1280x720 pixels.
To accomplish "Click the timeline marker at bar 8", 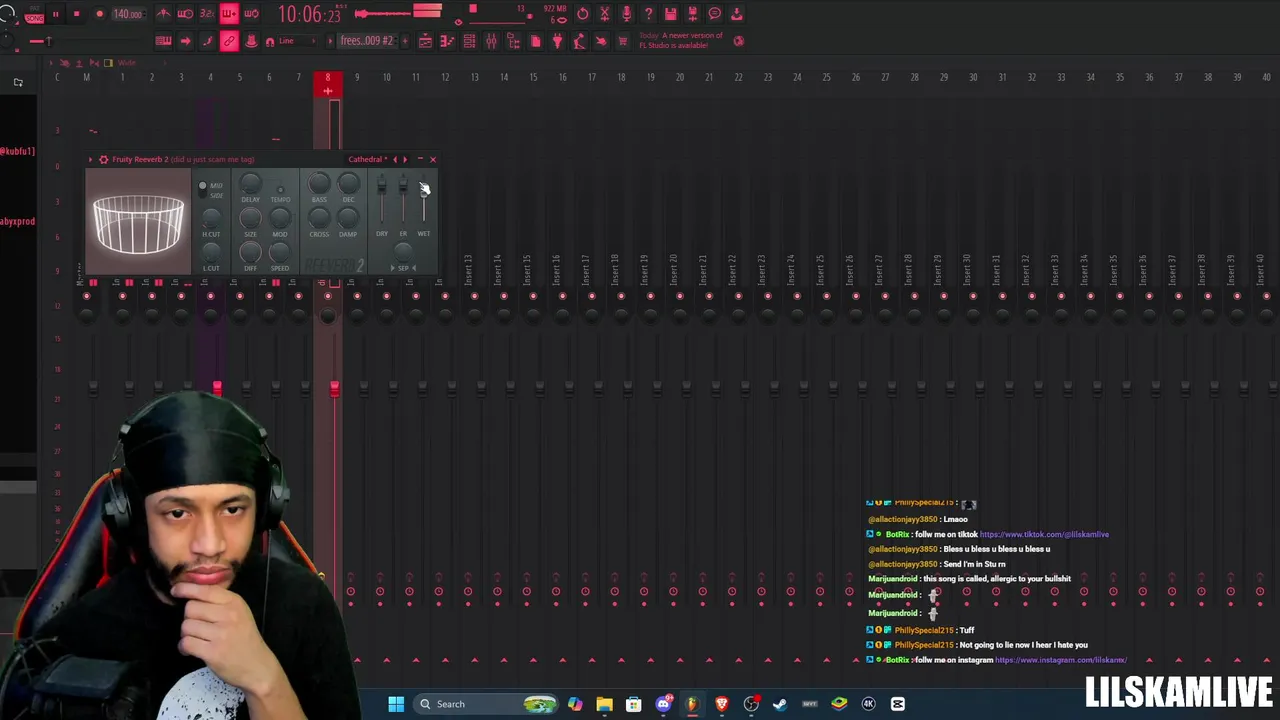I will 327,84.
